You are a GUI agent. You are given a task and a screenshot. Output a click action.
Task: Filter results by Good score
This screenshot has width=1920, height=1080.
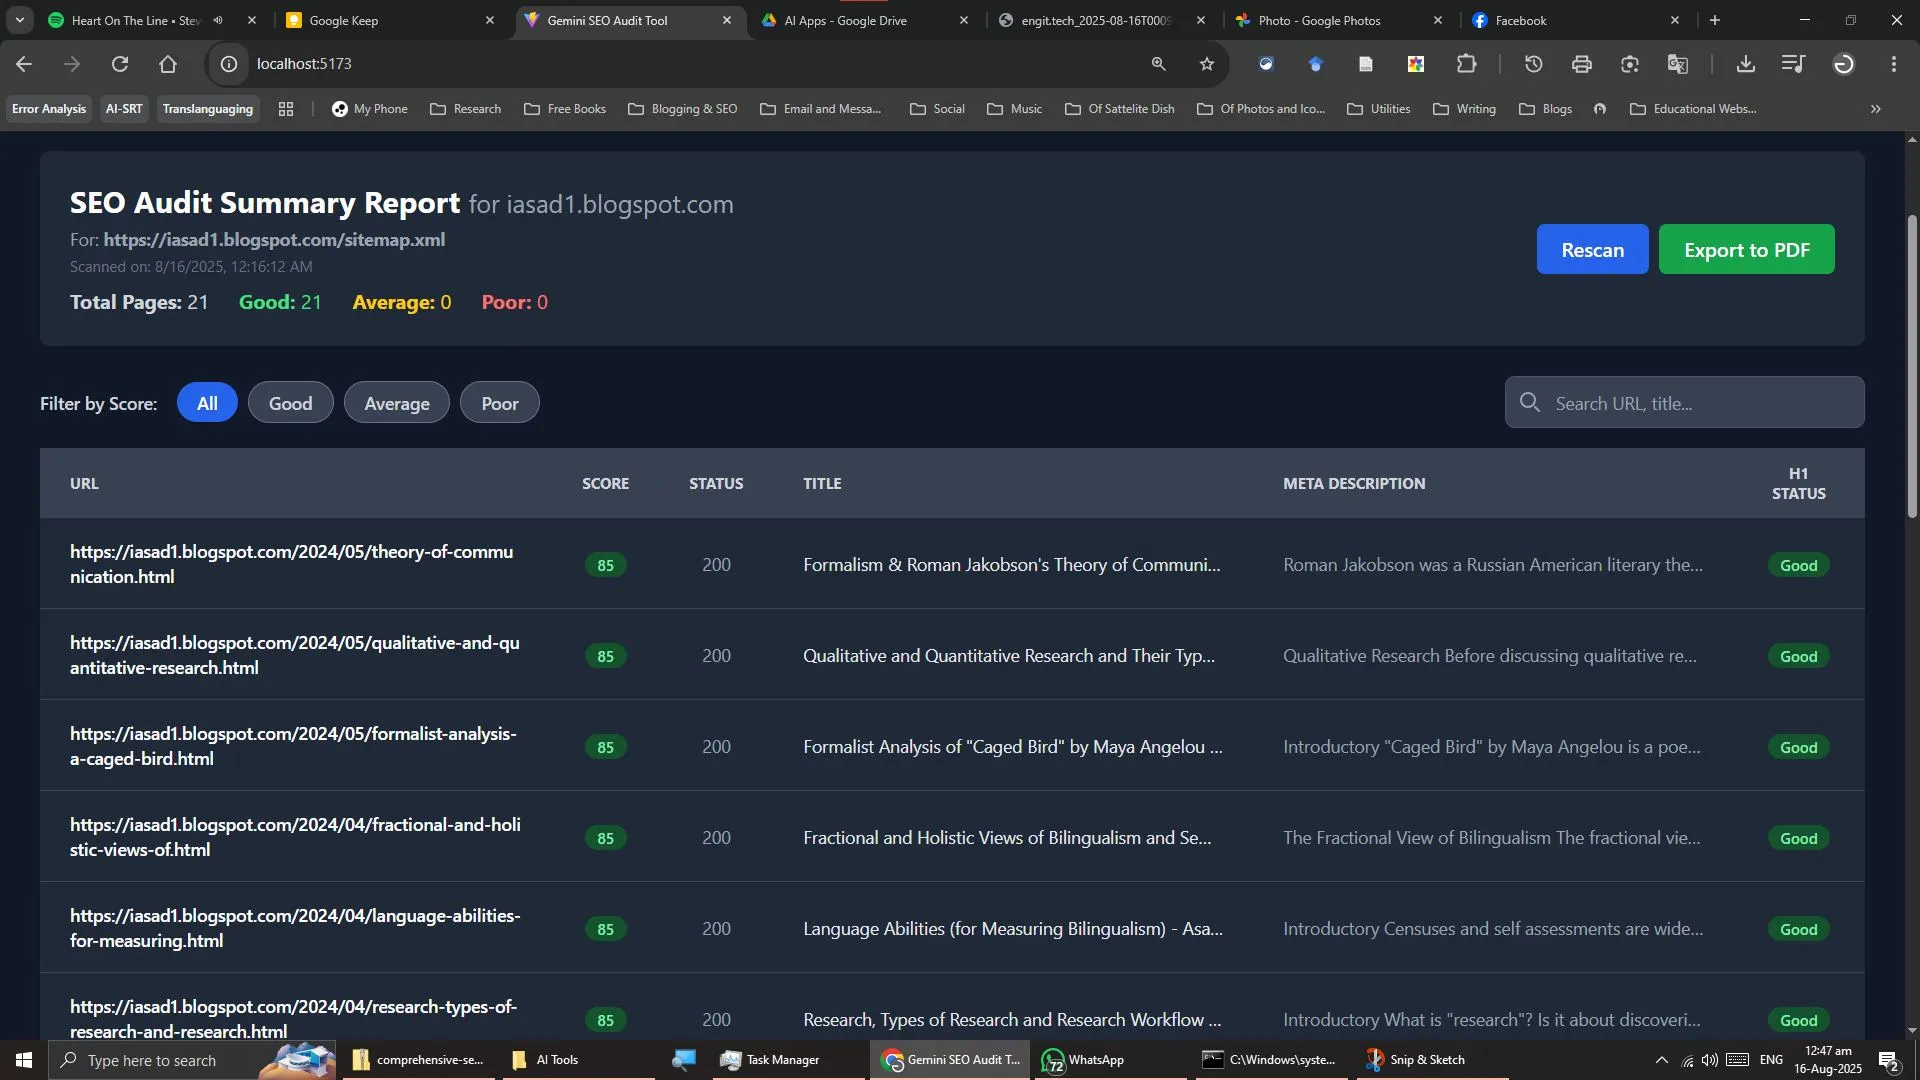point(290,402)
